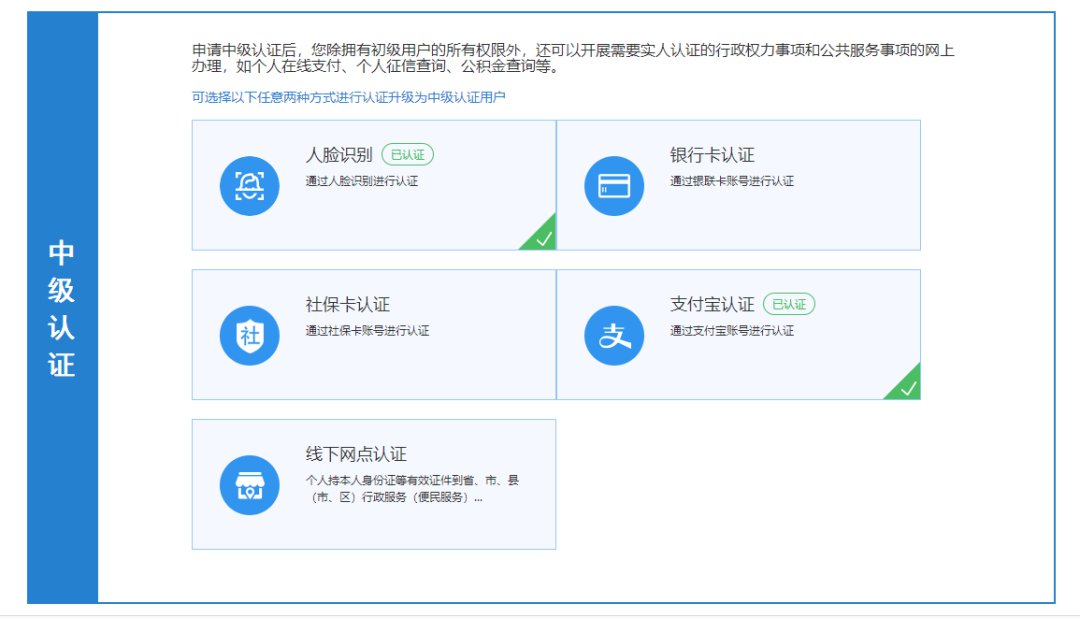Click the bank card icon
1080x618 pixels.
[614, 186]
